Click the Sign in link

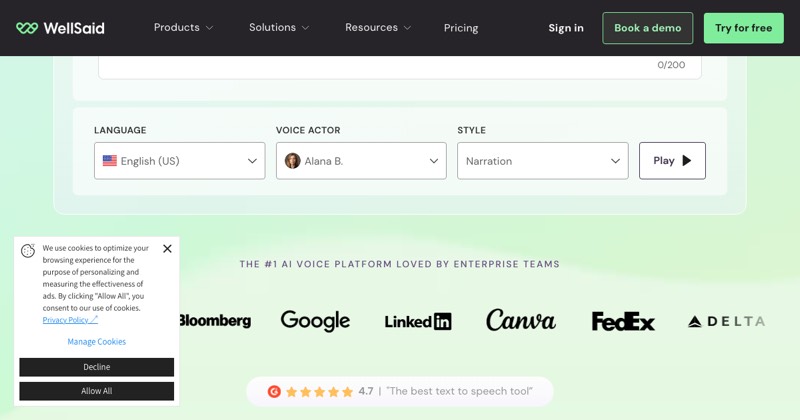click(566, 28)
